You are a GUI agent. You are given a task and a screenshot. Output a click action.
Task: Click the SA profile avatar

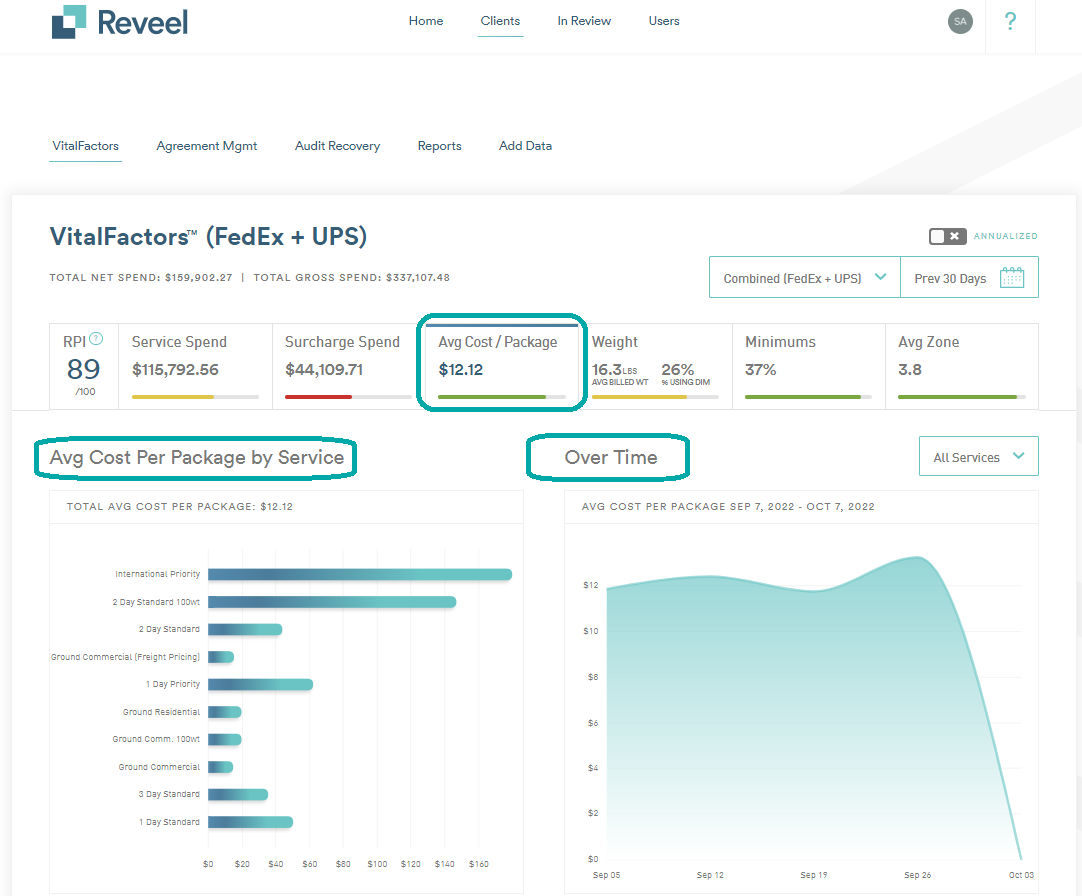[960, 21]
